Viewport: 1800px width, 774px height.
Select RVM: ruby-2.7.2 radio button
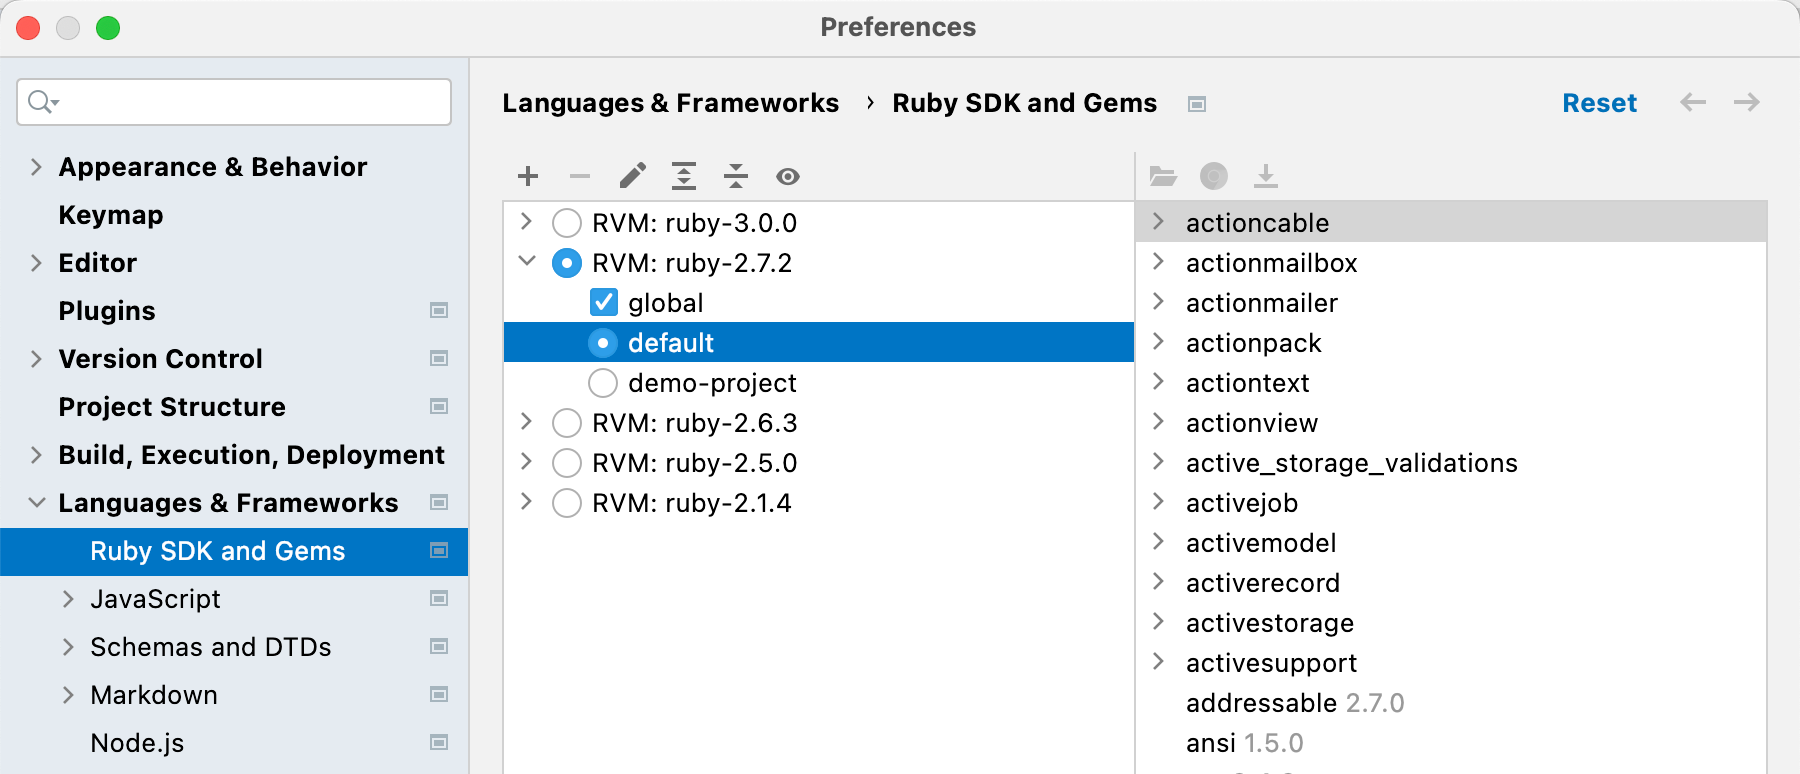(x=567, y=263)
